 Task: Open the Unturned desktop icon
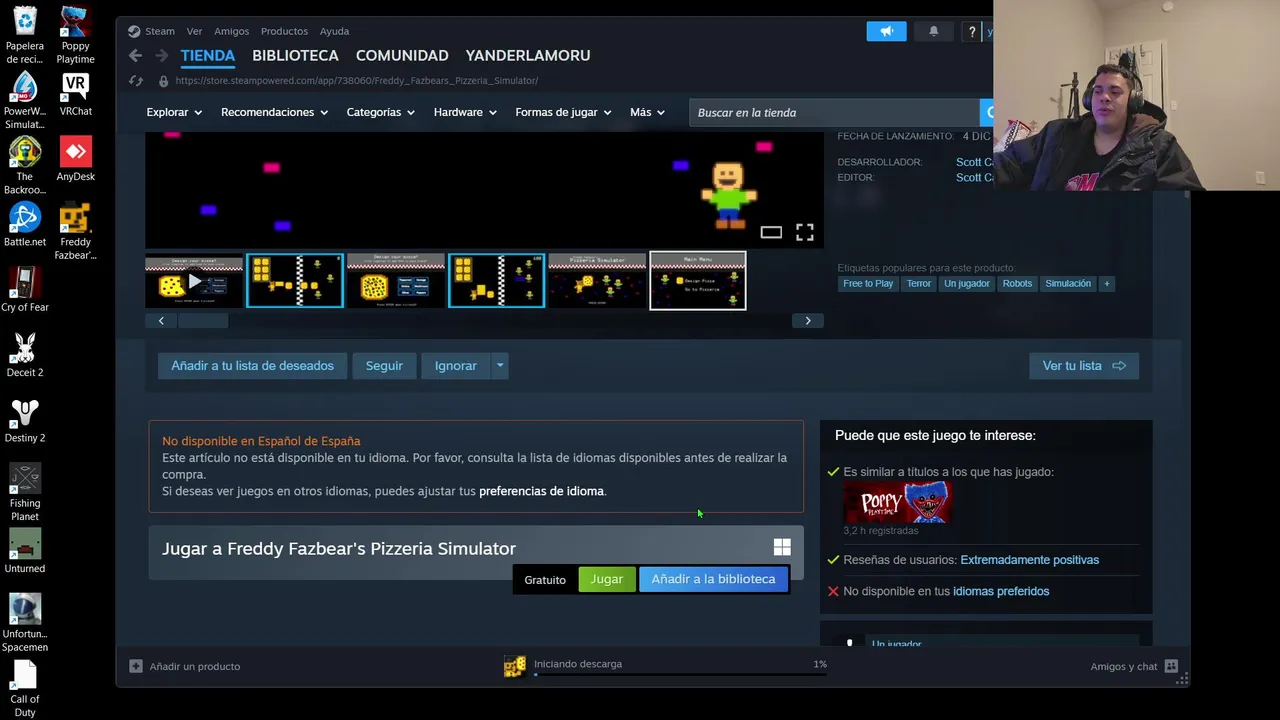click(24, 551)
